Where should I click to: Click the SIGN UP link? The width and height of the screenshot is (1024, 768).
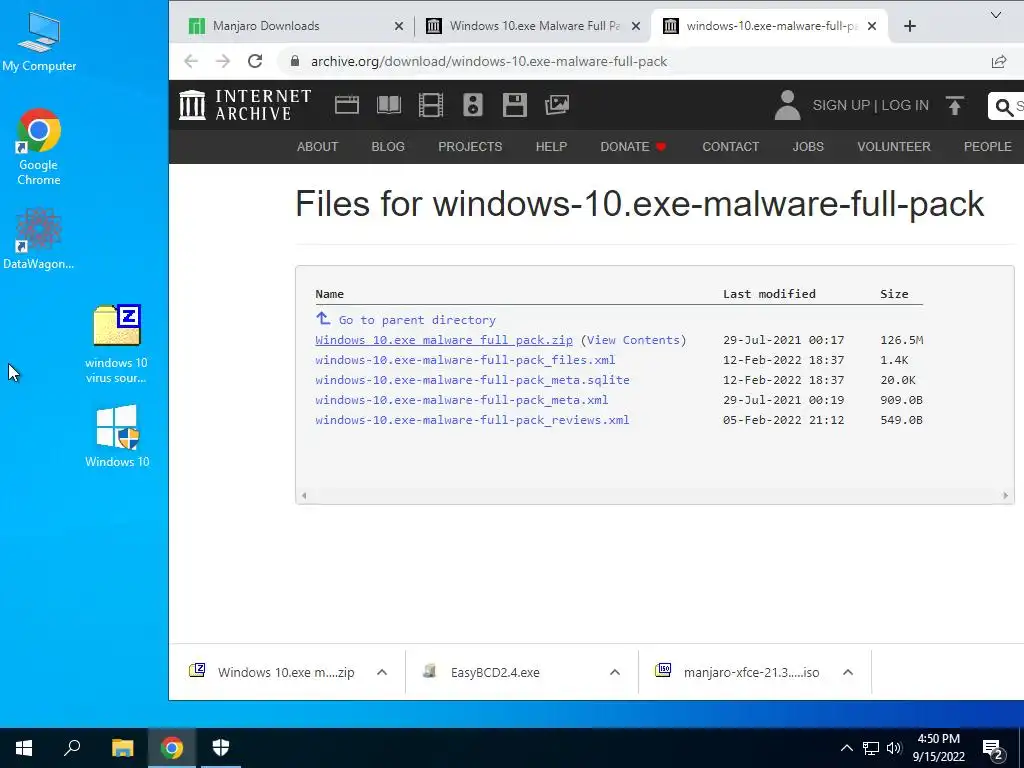click(x=841, y=105)
